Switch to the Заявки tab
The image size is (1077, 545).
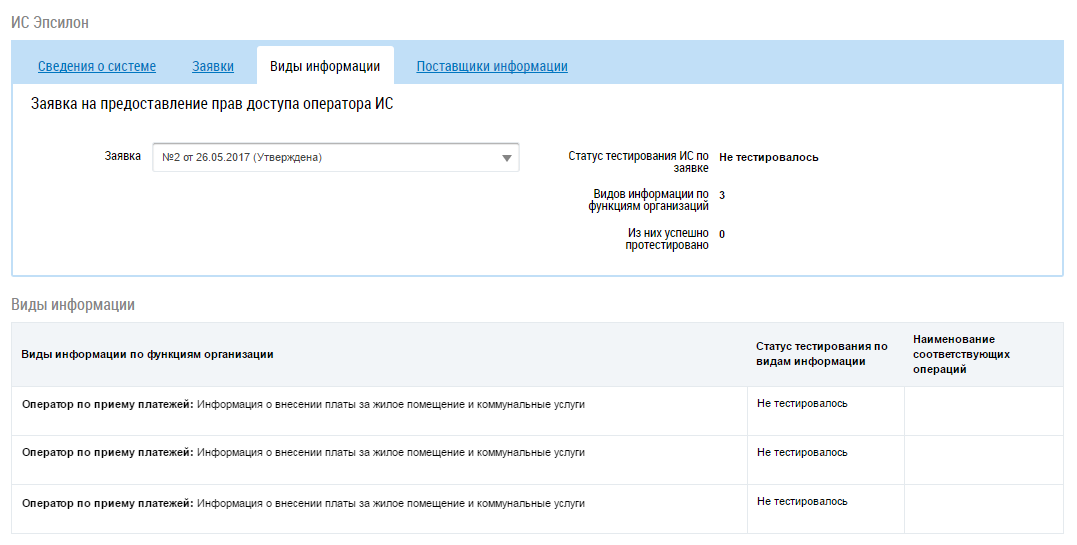pyautogui.click(x=213, y=67)
